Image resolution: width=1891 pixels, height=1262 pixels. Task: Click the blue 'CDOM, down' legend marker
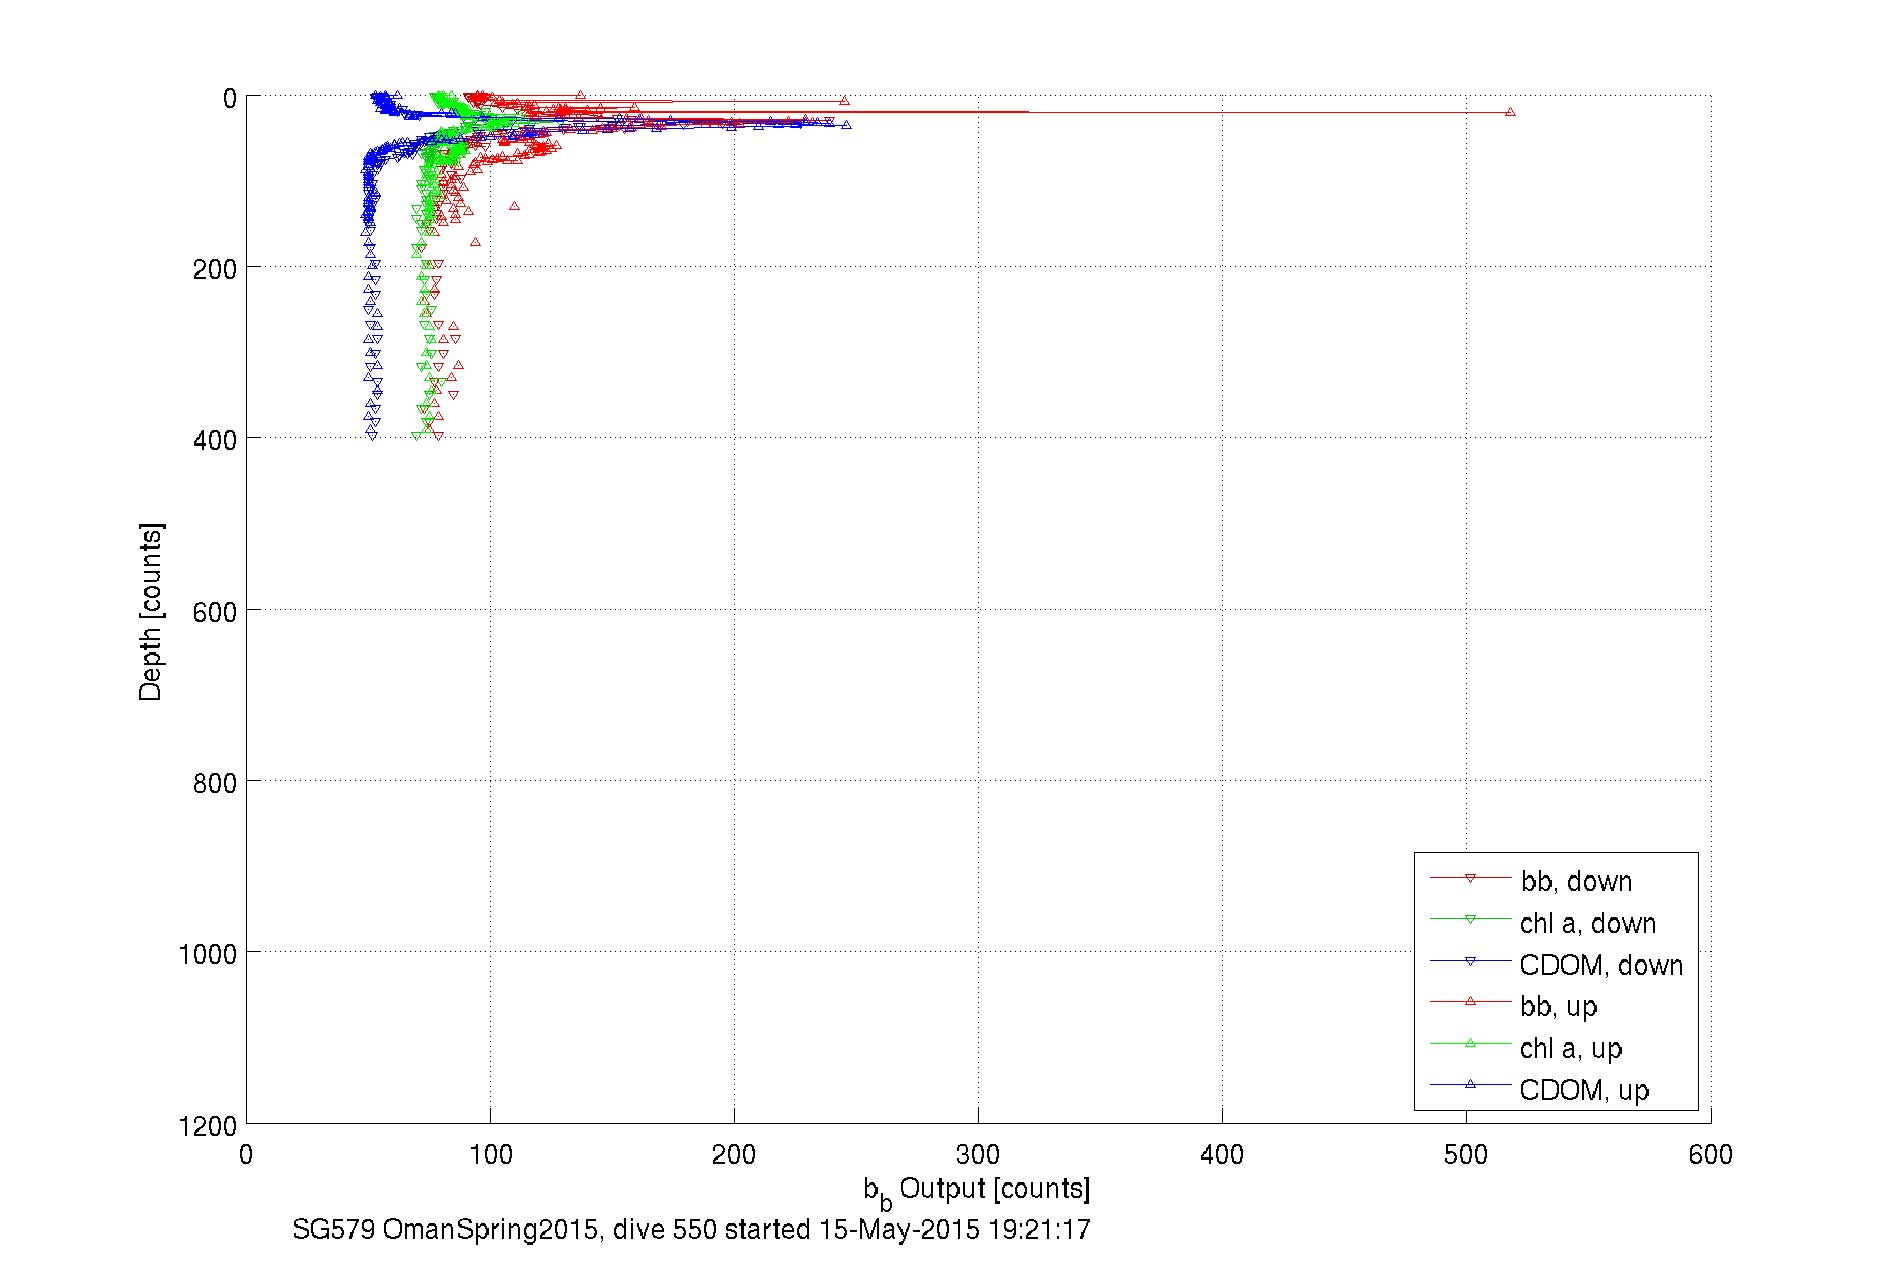point(1470,961)
